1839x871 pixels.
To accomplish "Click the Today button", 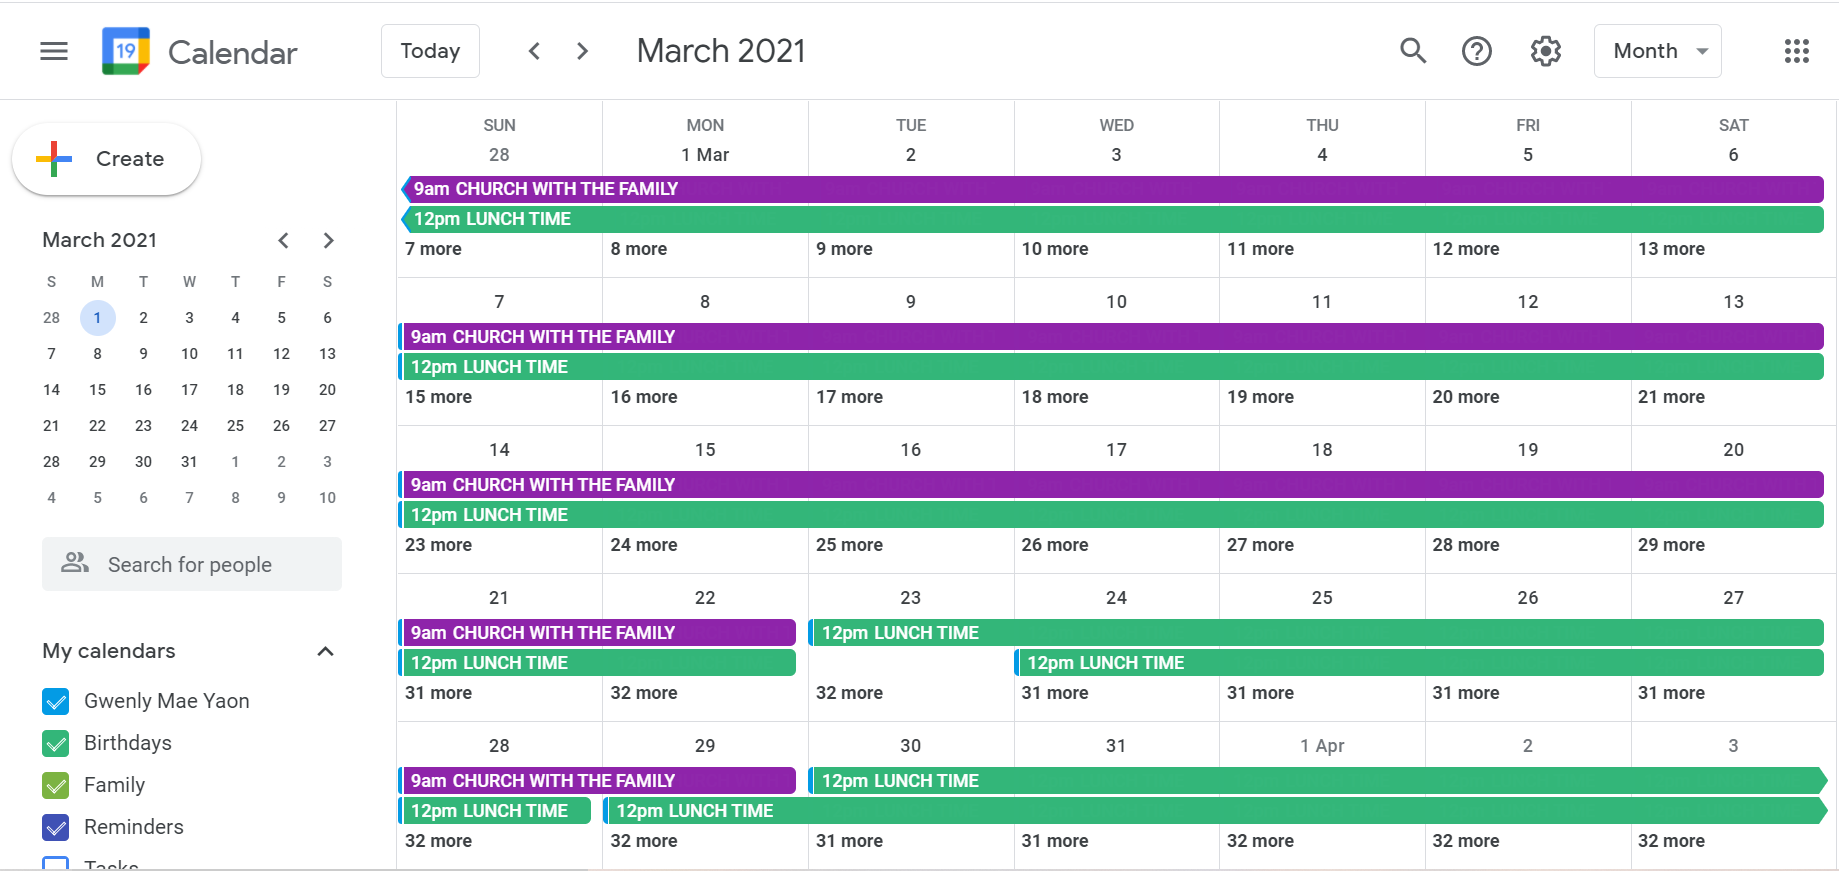I will pos(430,51).
